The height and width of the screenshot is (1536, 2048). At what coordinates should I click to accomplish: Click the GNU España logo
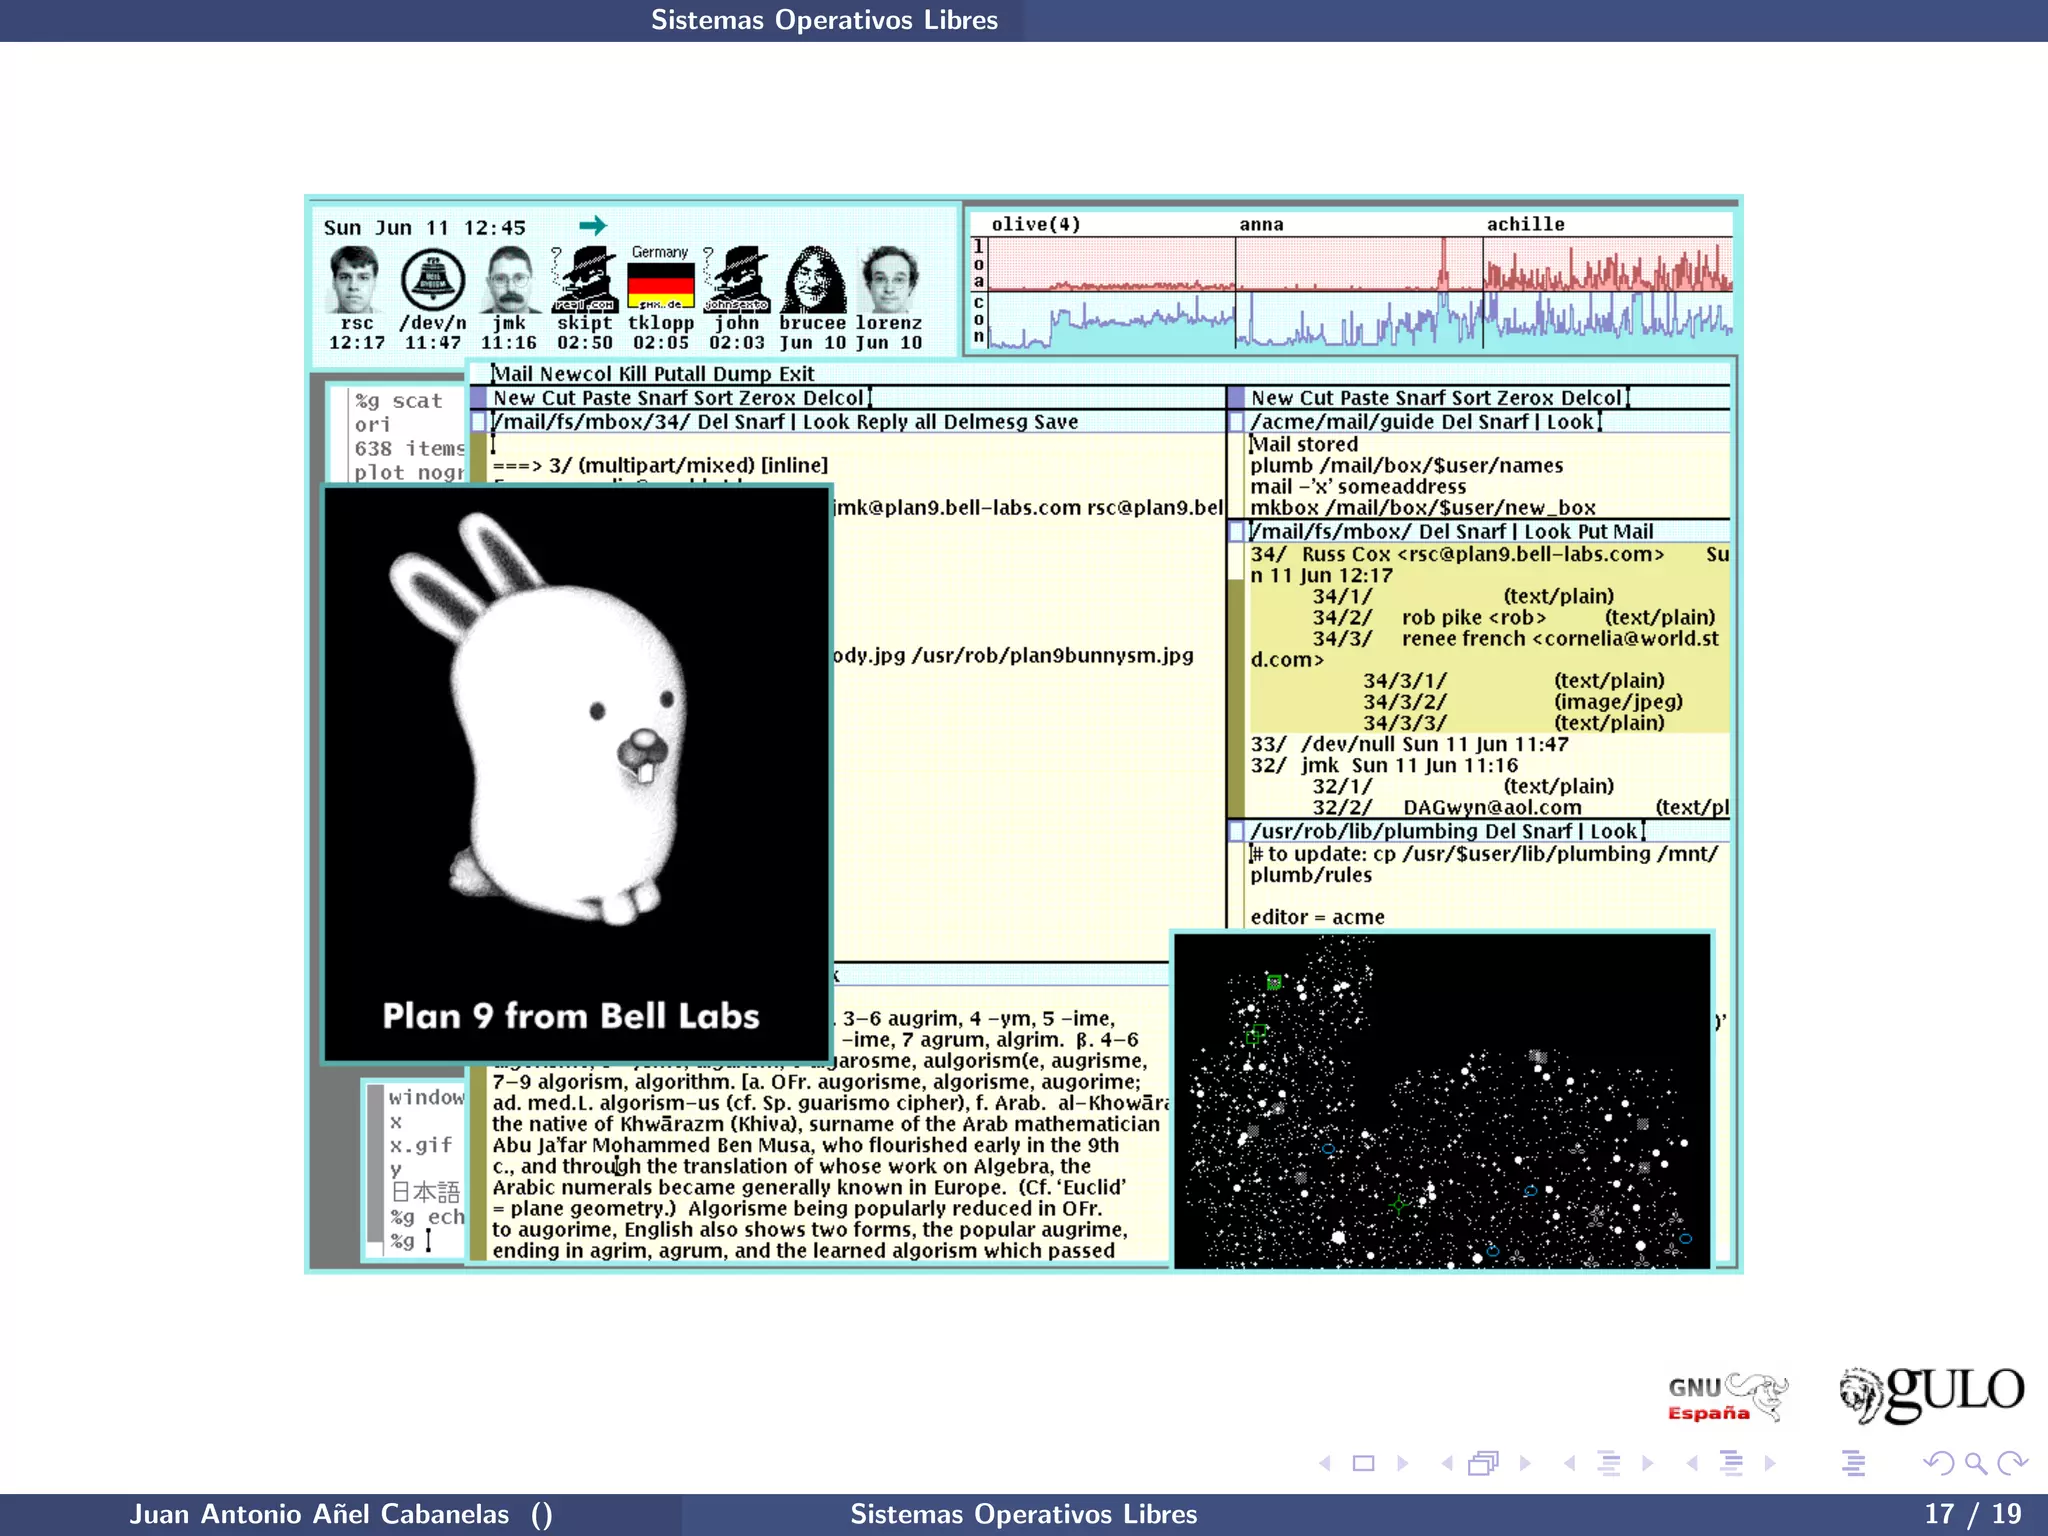pyautogui.click(x=1727, y=1397)
